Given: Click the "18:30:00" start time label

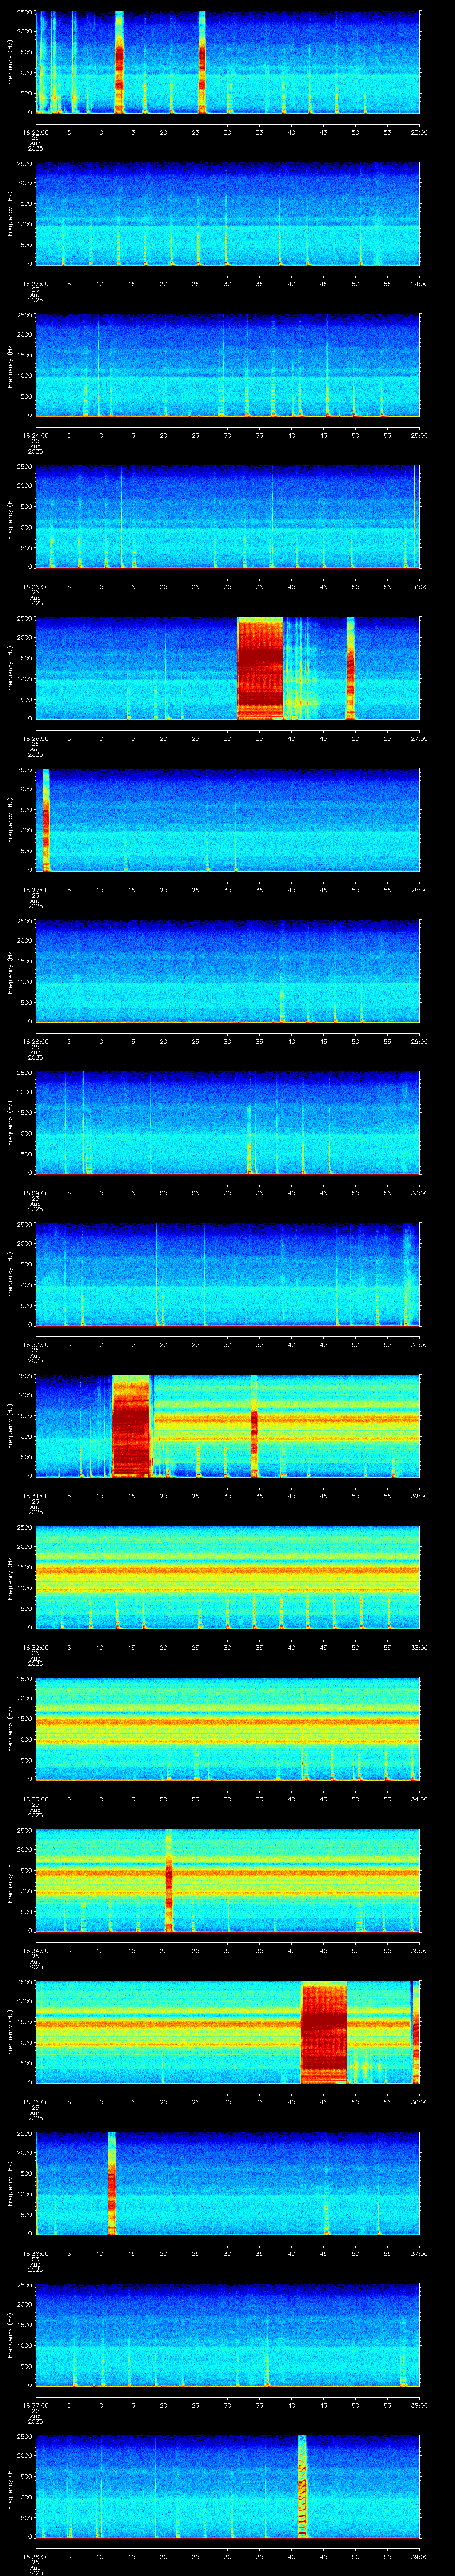Looking at the screenshot, I should tap(35, 1344).
